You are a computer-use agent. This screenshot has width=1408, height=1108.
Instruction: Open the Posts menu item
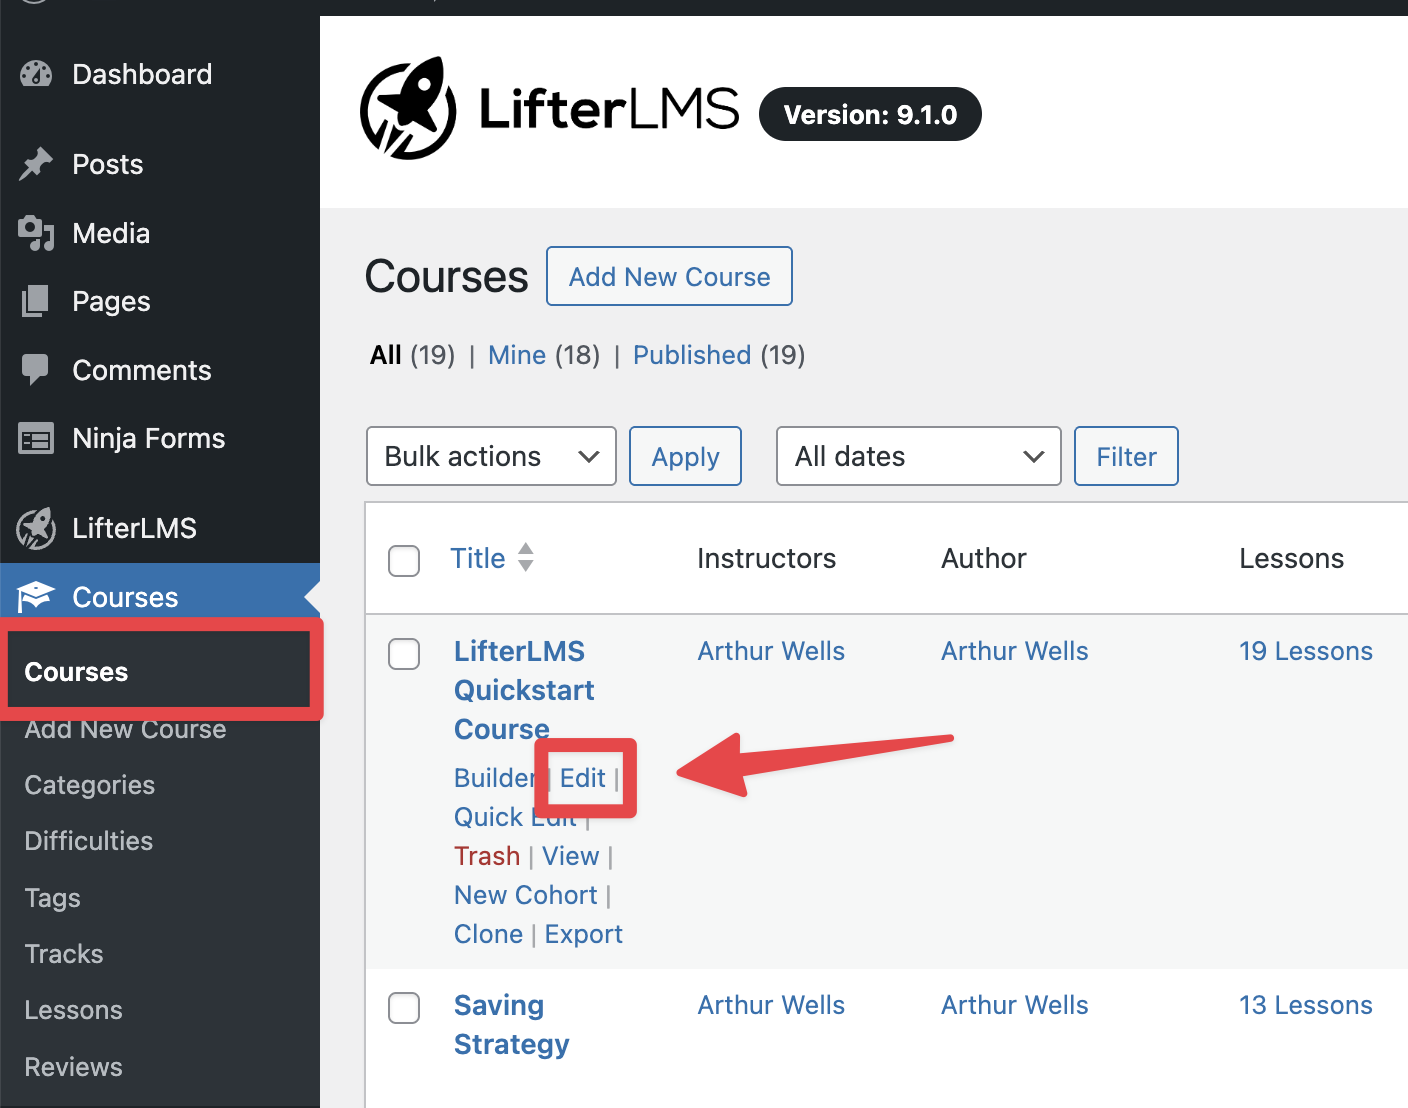pyautogui.click(x=108, y=164)
